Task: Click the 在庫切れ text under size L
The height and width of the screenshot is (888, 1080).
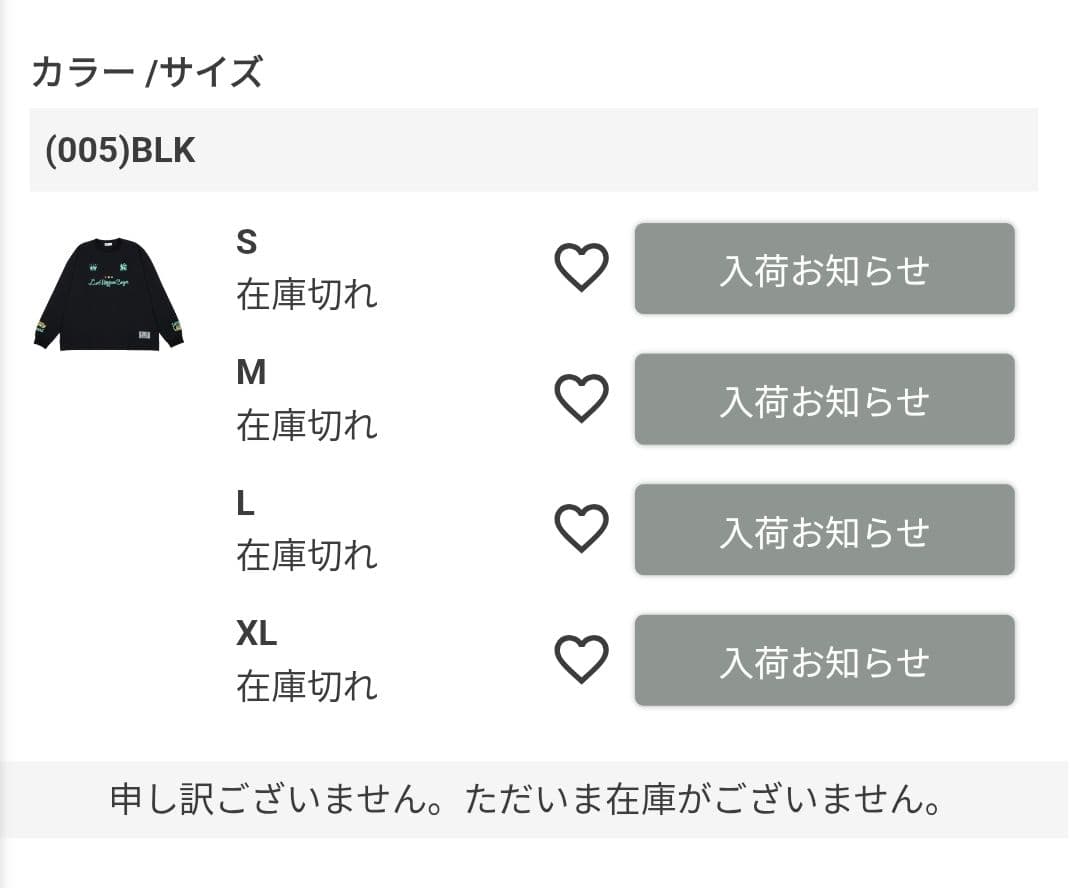Action: point(306,556)
